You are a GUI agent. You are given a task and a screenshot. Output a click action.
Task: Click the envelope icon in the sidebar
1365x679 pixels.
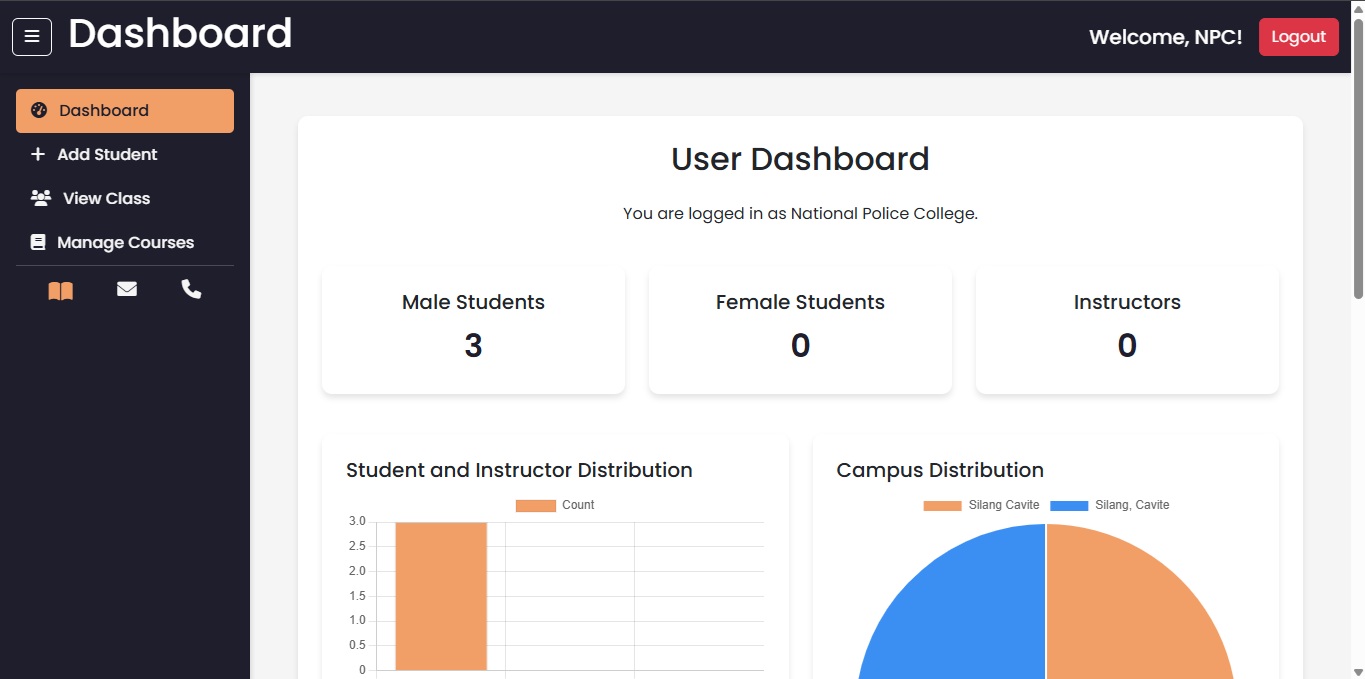126,289
